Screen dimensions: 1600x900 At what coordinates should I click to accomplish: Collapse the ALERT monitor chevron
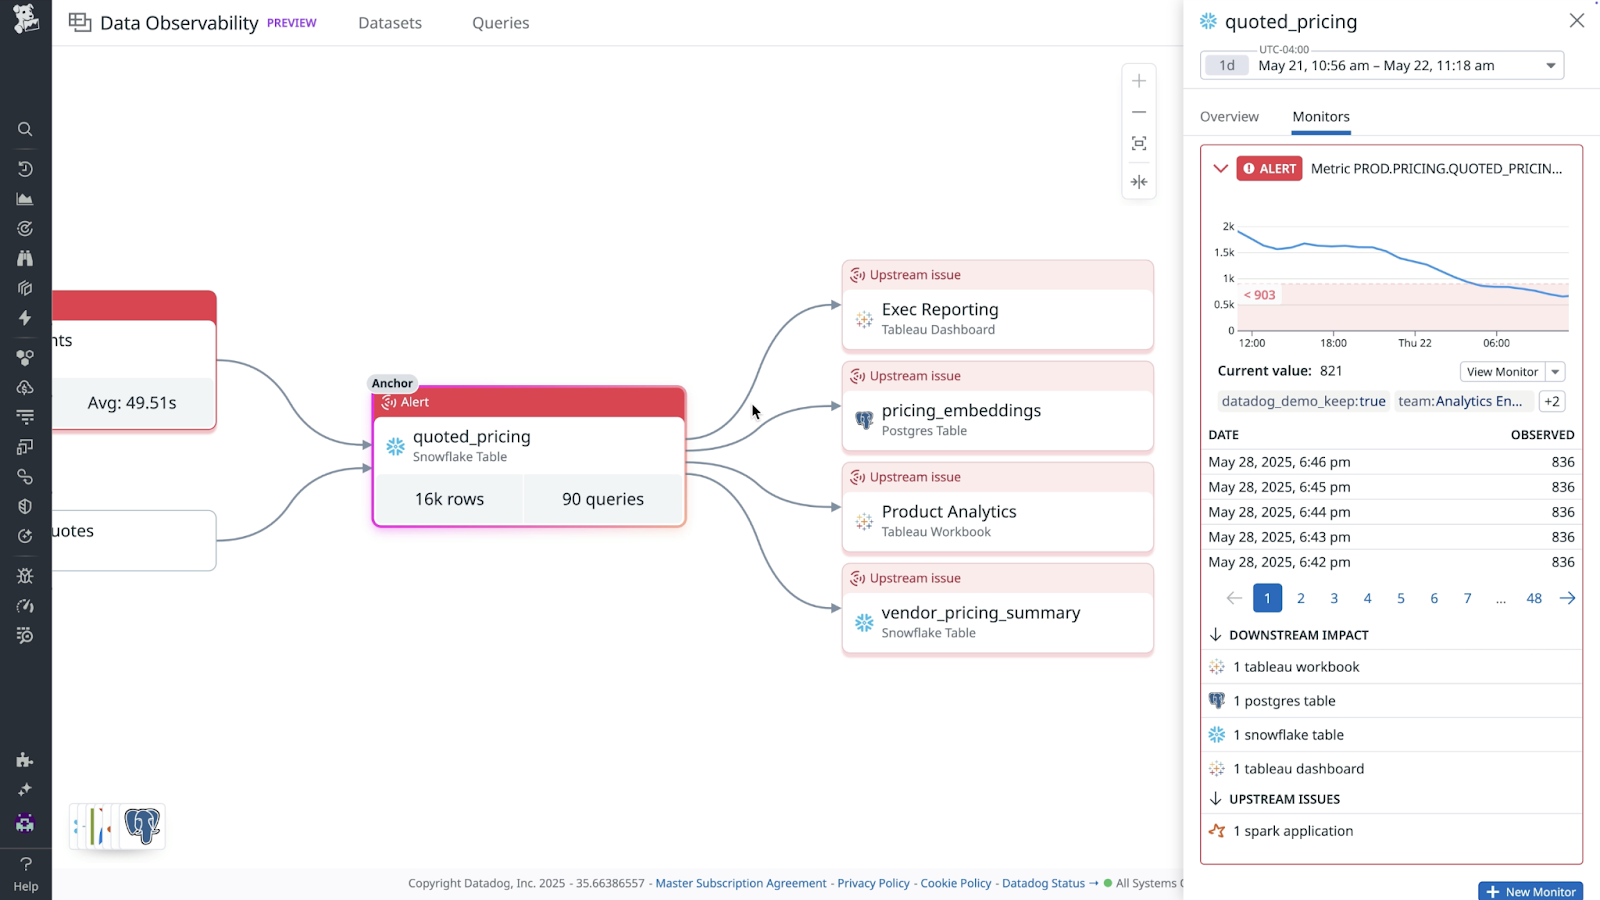click(1220, 168)
